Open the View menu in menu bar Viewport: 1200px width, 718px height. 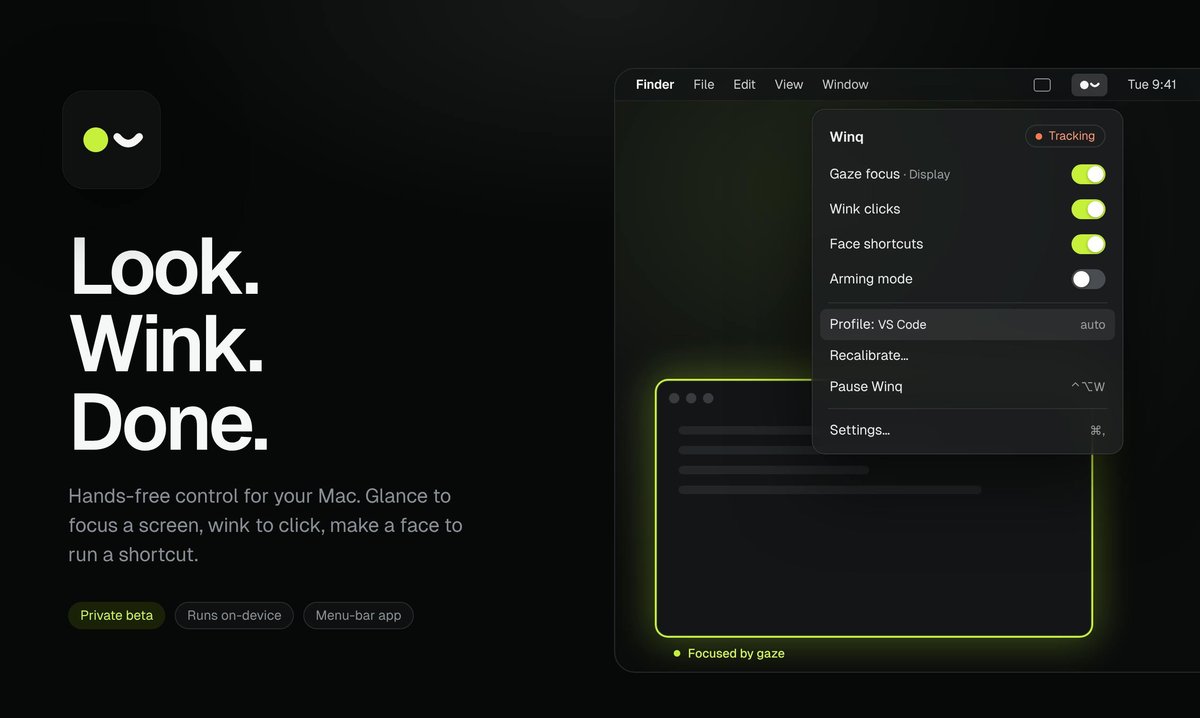tap(789, 85)
